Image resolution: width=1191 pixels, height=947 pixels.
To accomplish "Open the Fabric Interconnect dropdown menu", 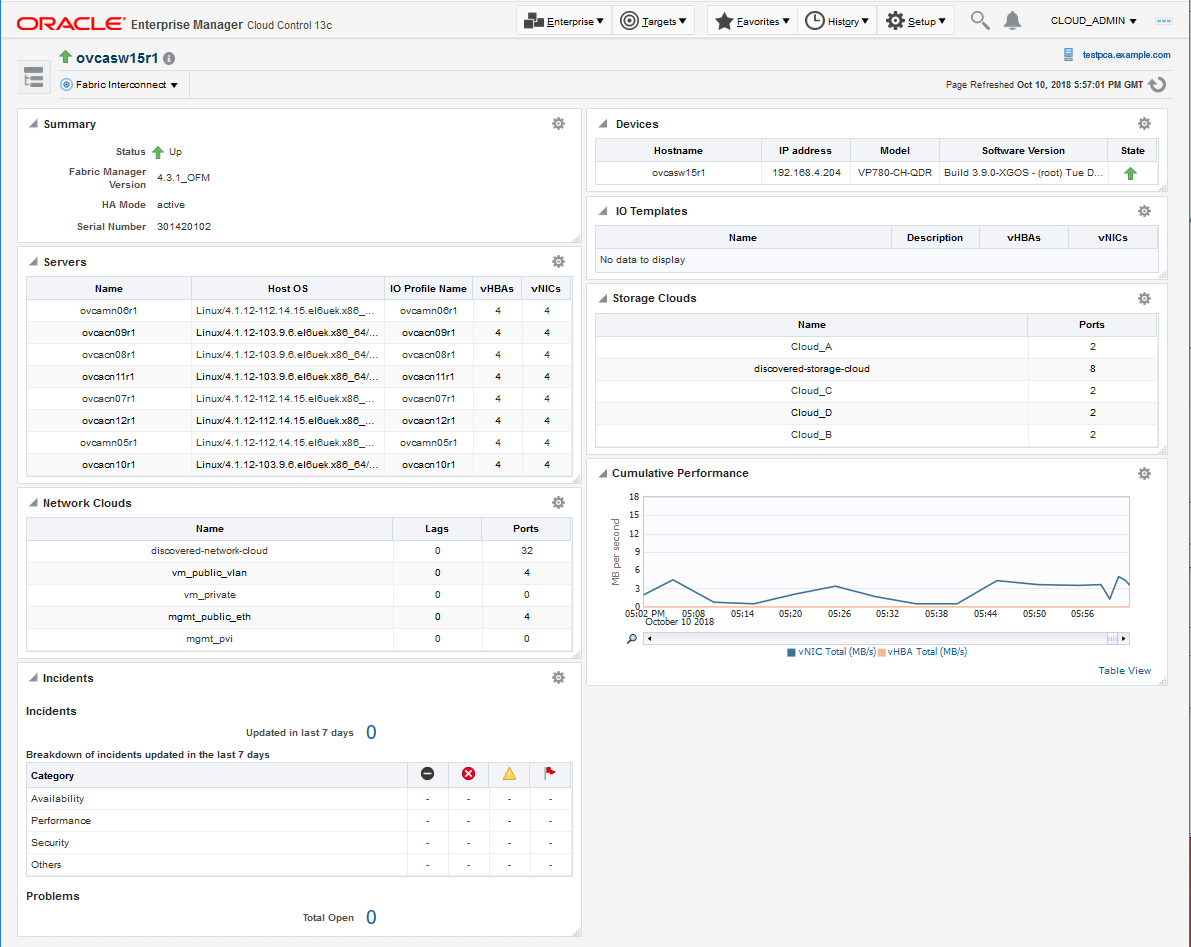I will (x=119, y=84).
